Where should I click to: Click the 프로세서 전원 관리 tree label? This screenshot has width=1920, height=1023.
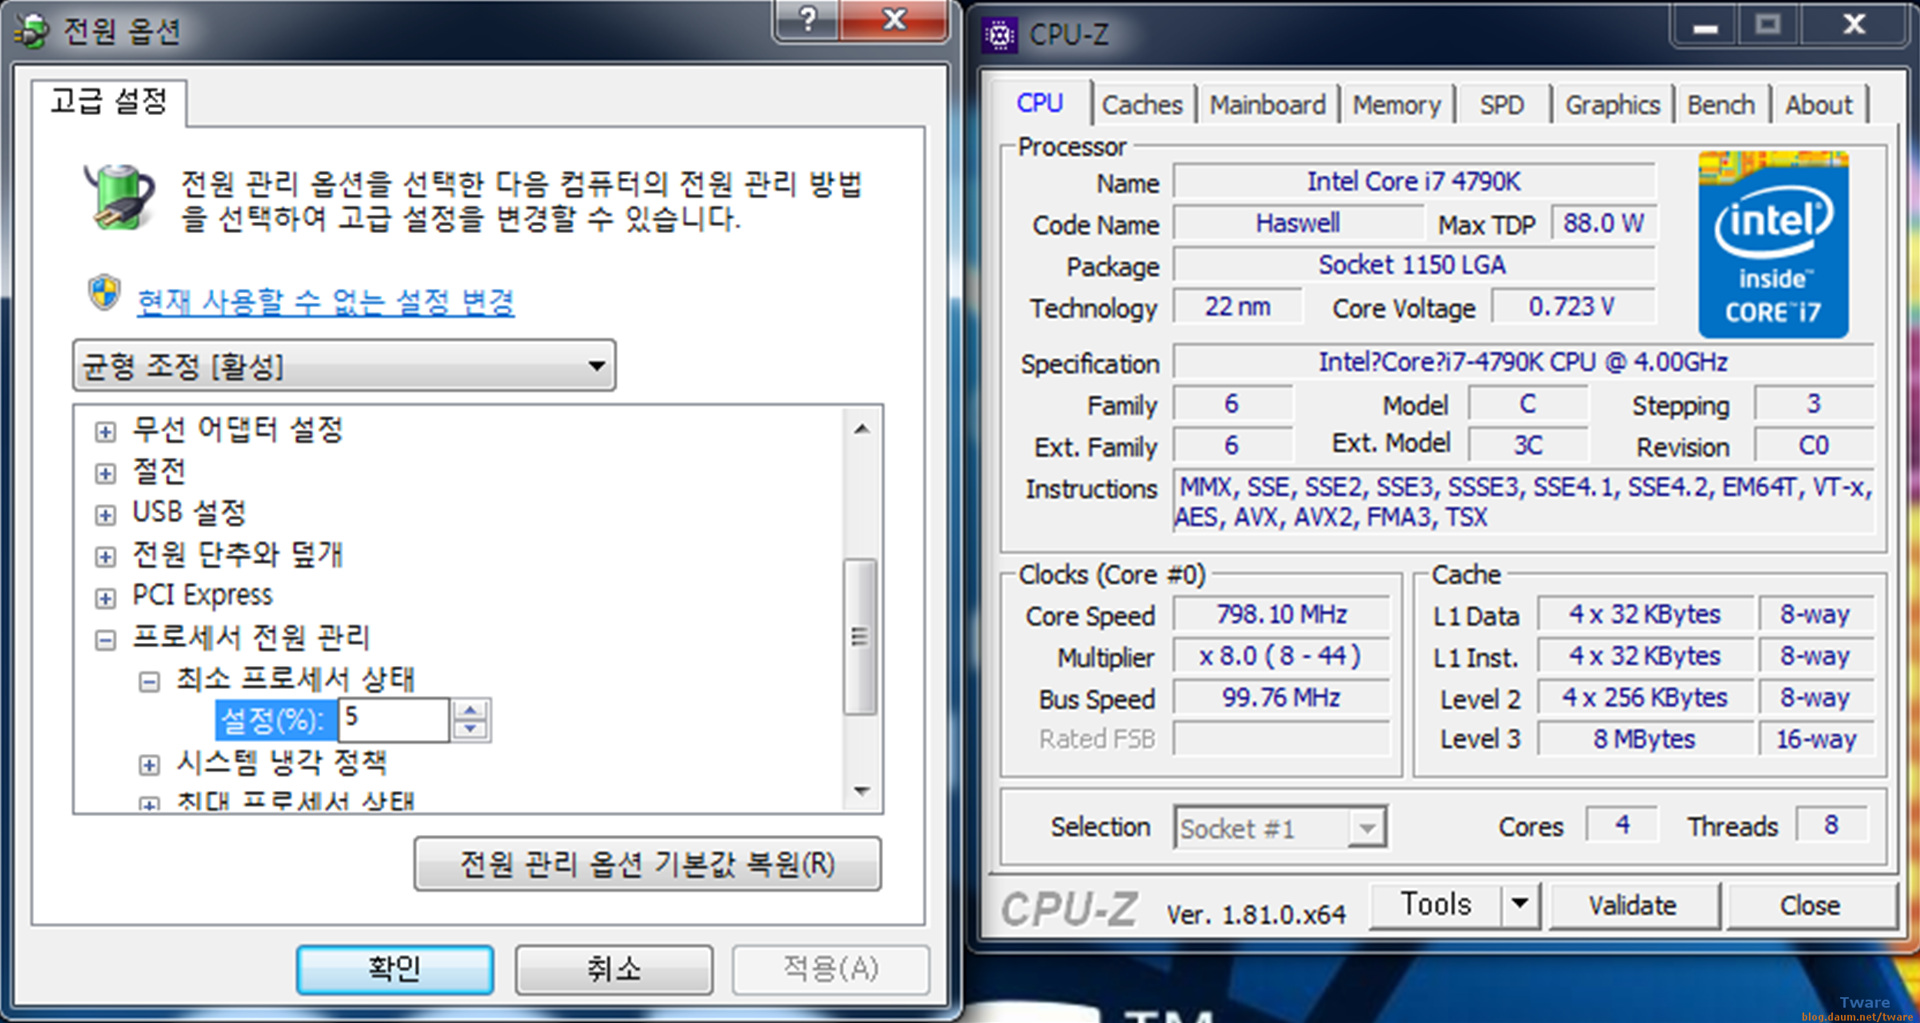tap(252, 637)
